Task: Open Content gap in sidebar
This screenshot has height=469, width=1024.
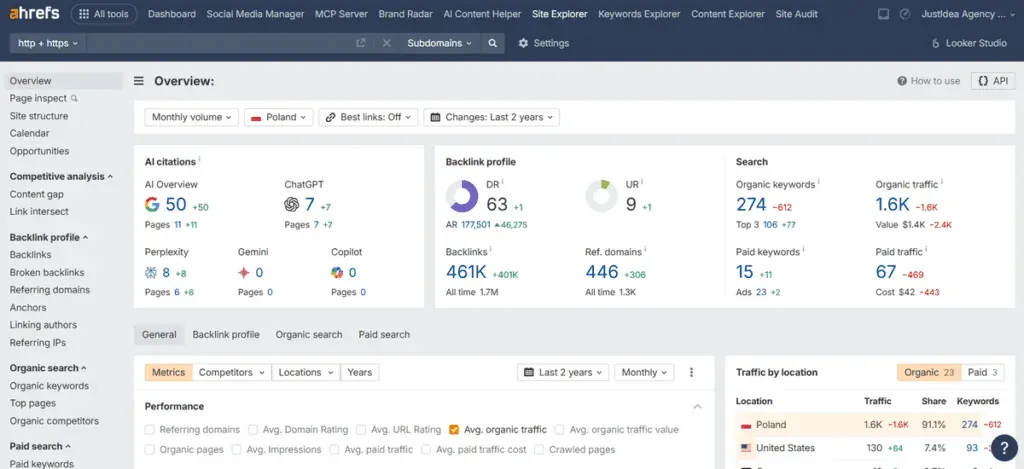Action: click(x=37, y=194)
